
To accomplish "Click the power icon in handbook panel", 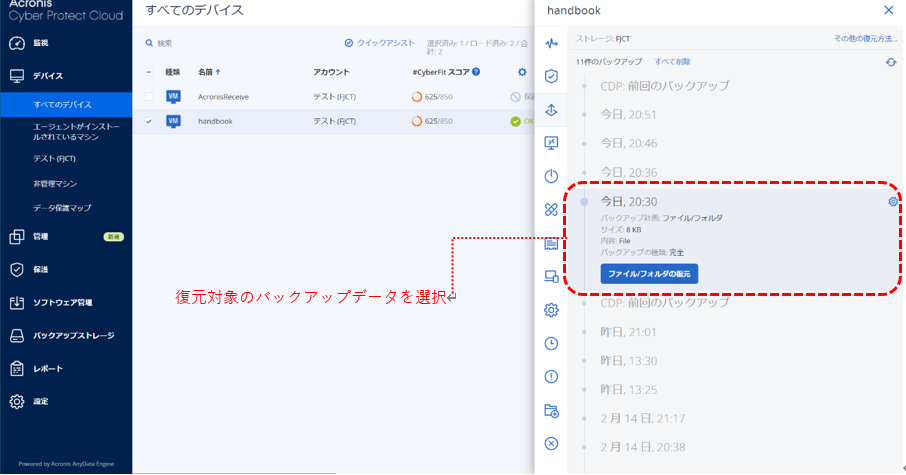I will click(x=551, y=176).
